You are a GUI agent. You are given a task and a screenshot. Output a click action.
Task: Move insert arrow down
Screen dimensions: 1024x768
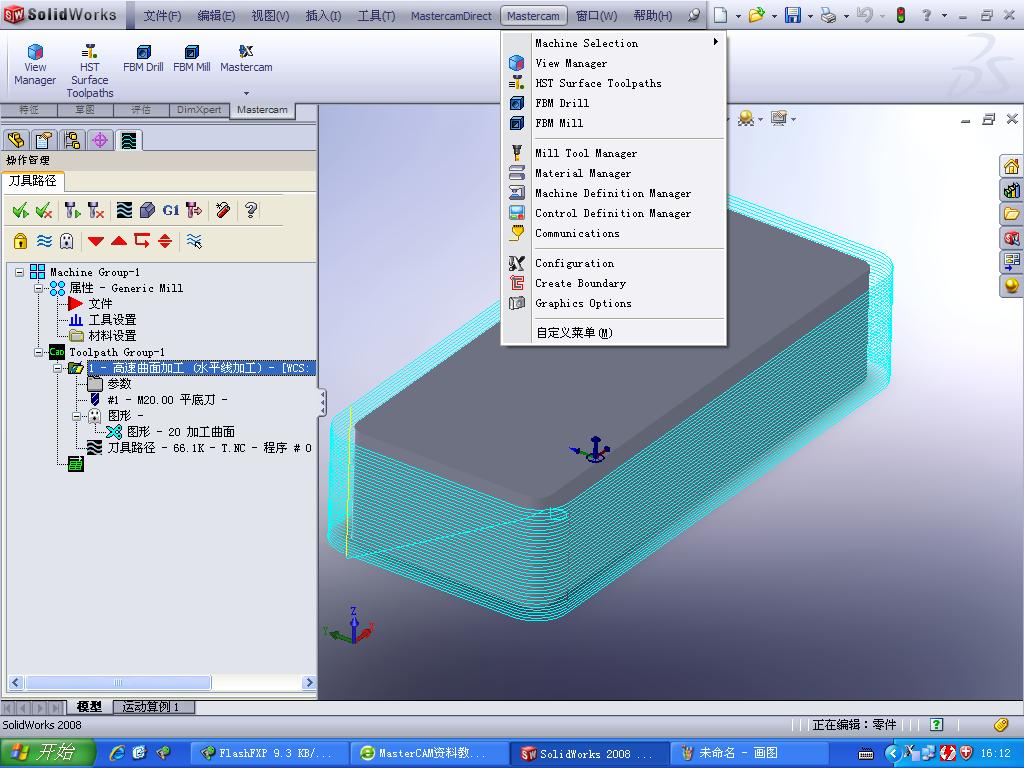[96, 241]
